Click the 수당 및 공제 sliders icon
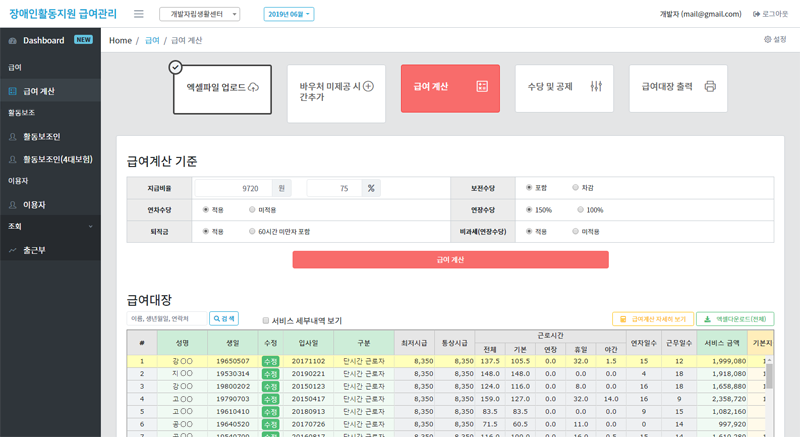 tap(596, 87)
